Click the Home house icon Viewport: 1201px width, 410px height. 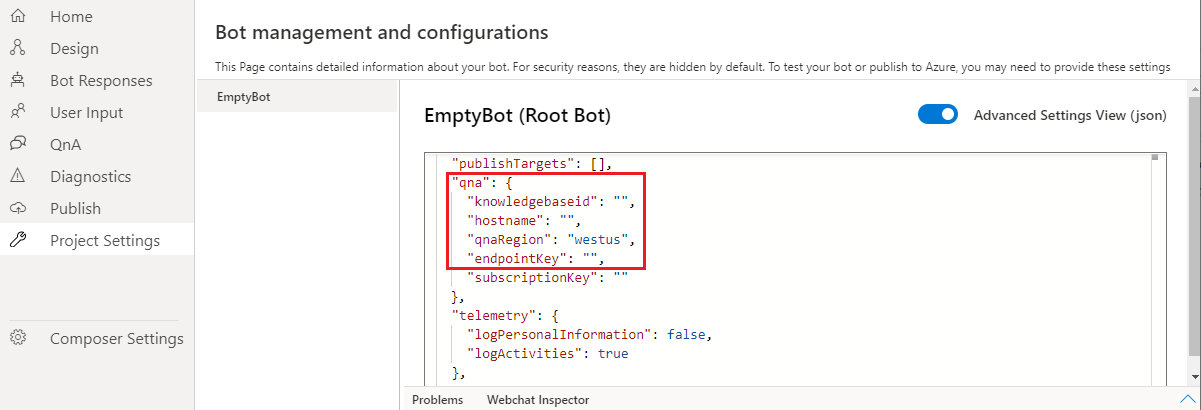point(17,16)
